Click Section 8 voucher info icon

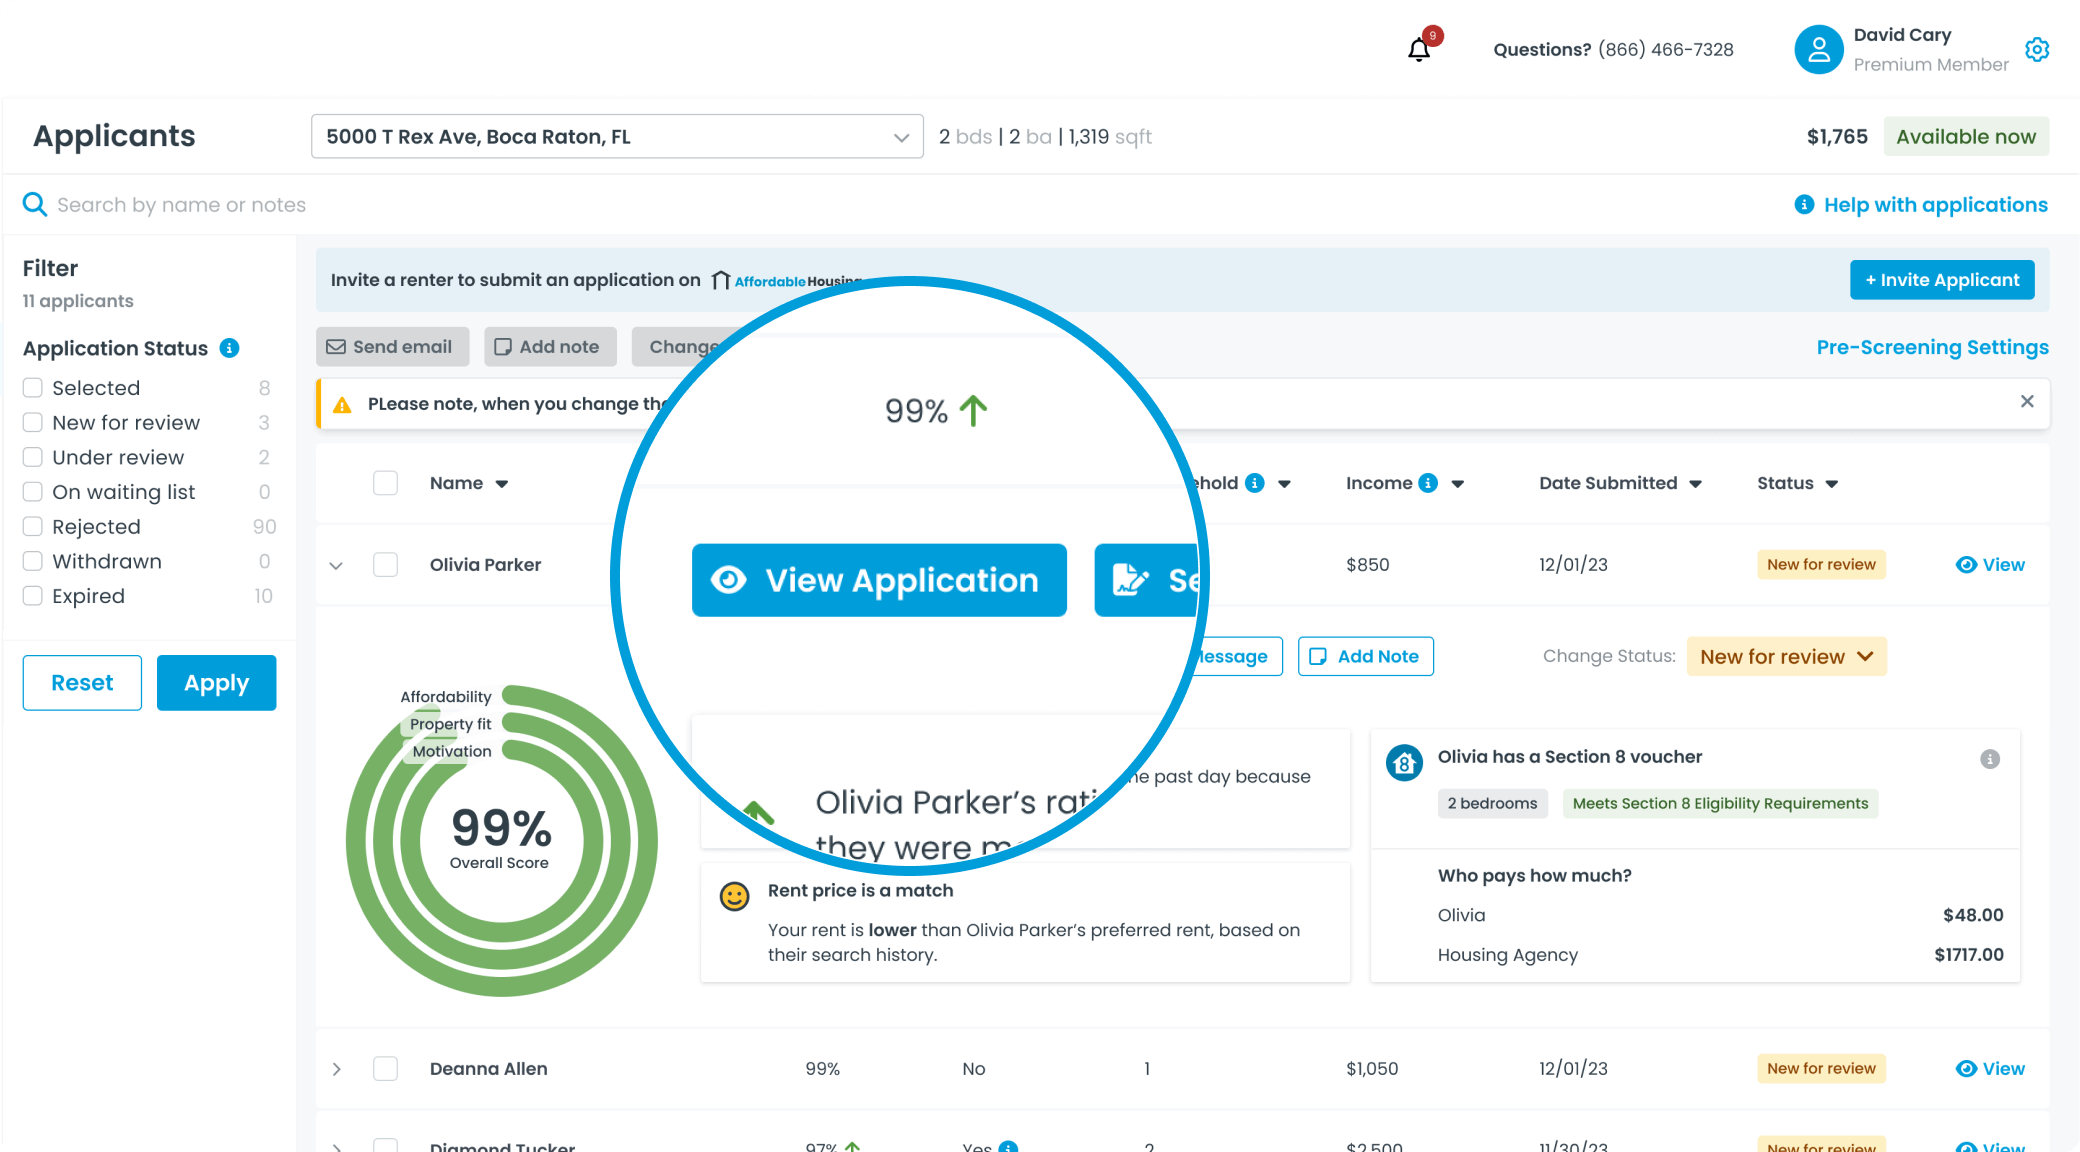1989,759
